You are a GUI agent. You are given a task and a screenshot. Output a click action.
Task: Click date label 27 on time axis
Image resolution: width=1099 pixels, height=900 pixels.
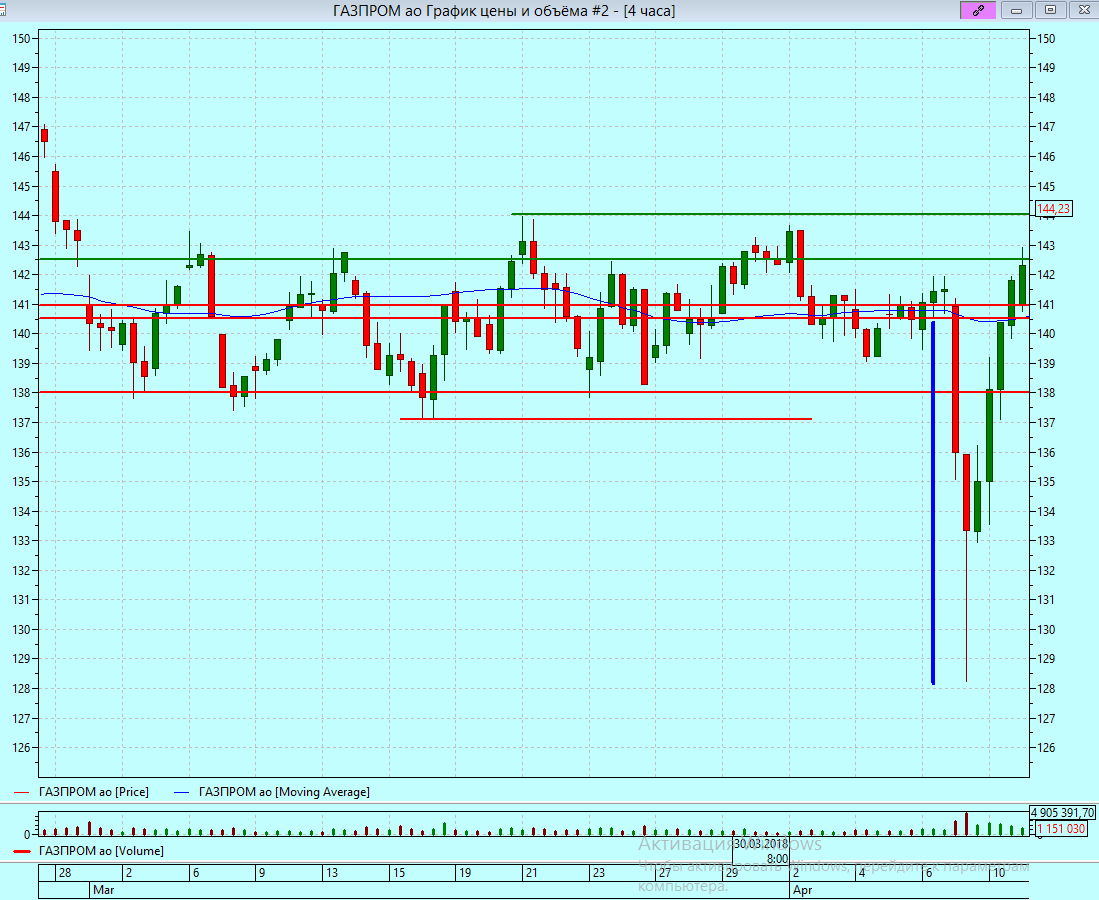pos(664,873)
